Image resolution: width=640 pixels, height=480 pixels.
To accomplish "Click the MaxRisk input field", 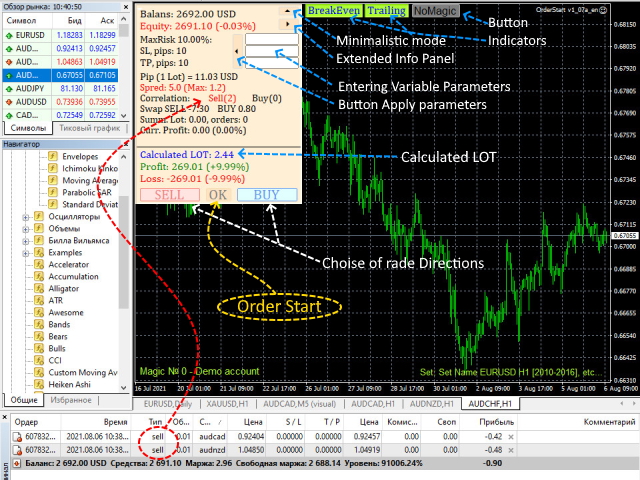I will click(x=271, y=40).
